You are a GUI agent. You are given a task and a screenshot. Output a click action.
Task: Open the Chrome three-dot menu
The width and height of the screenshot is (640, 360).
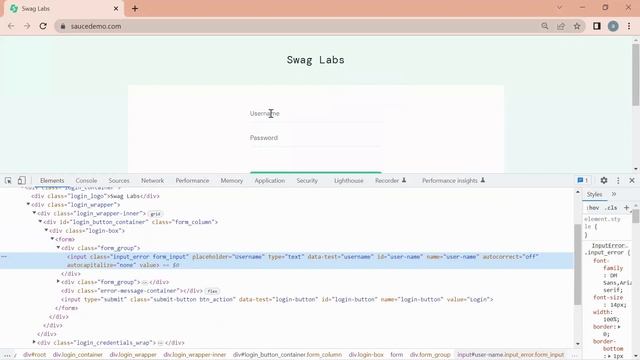click(629, 26)
